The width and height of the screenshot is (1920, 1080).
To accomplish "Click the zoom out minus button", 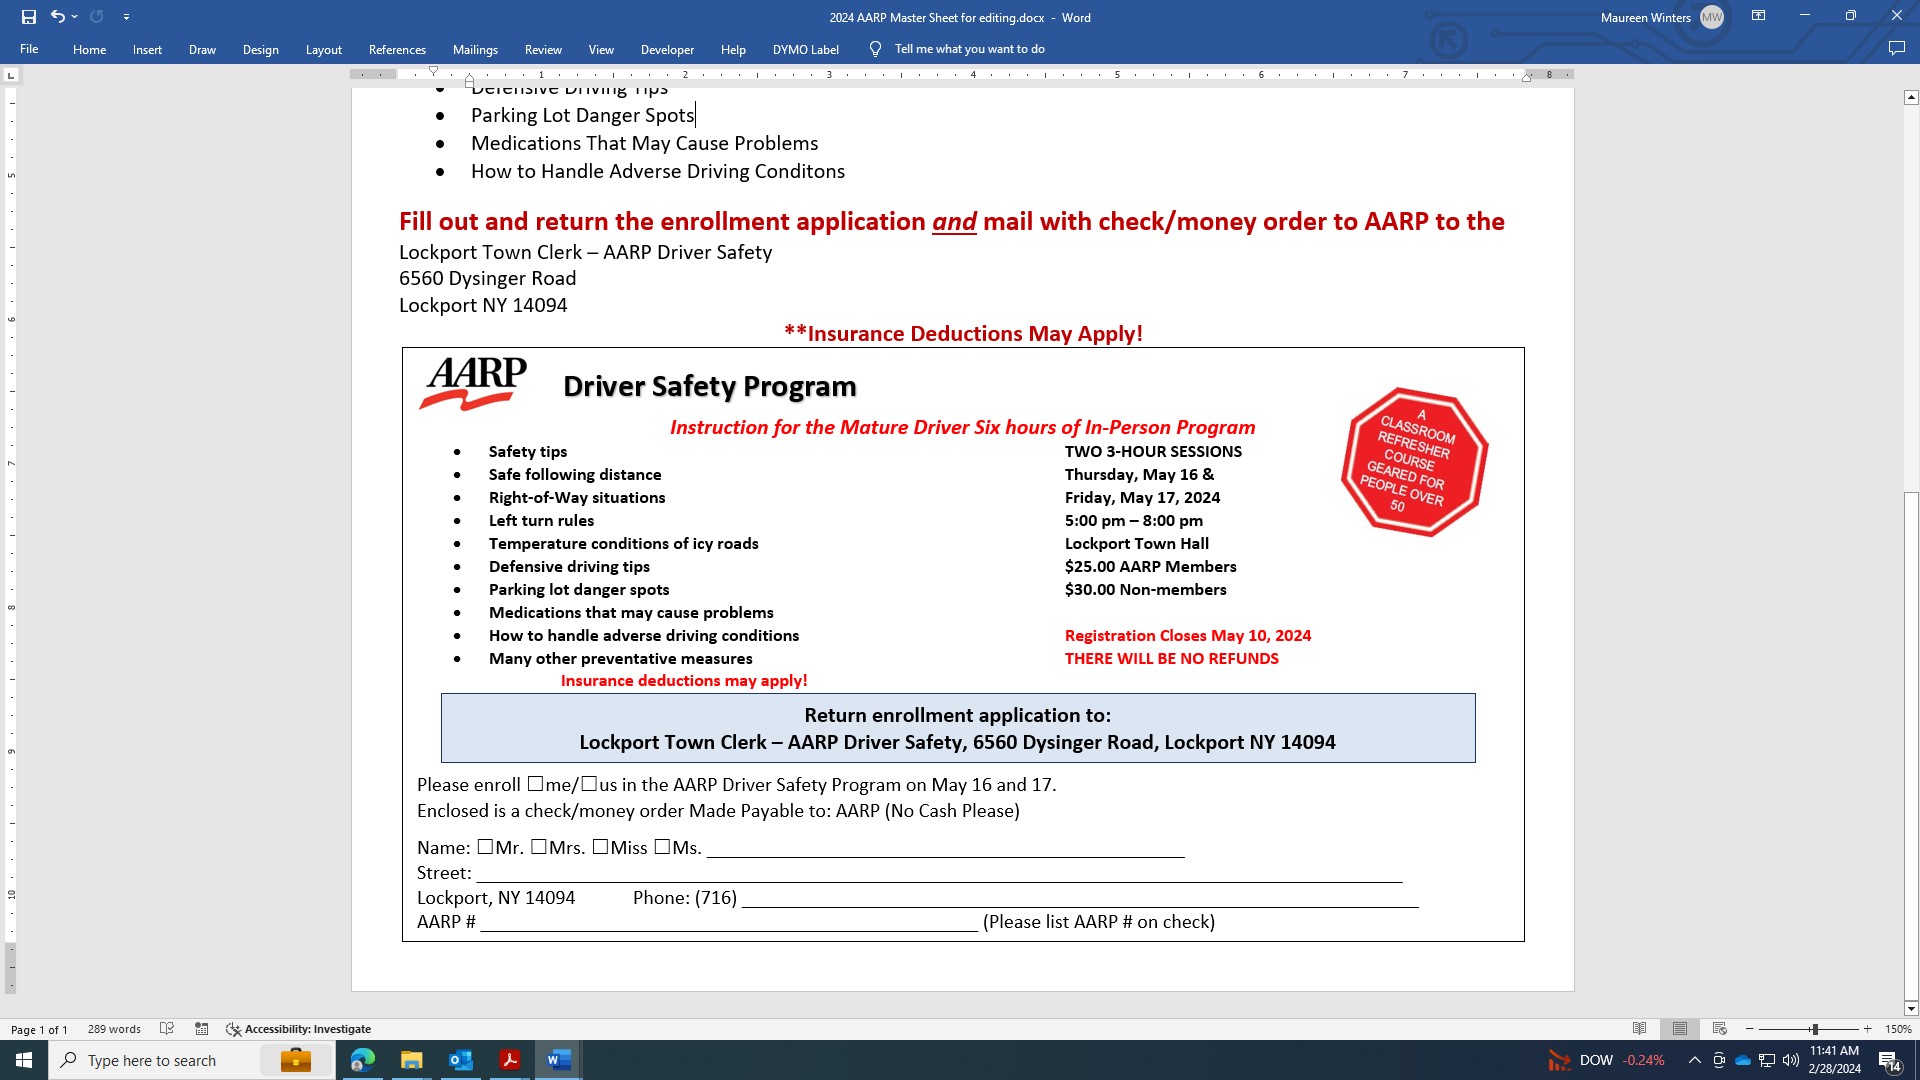I will [1749, 1029].
